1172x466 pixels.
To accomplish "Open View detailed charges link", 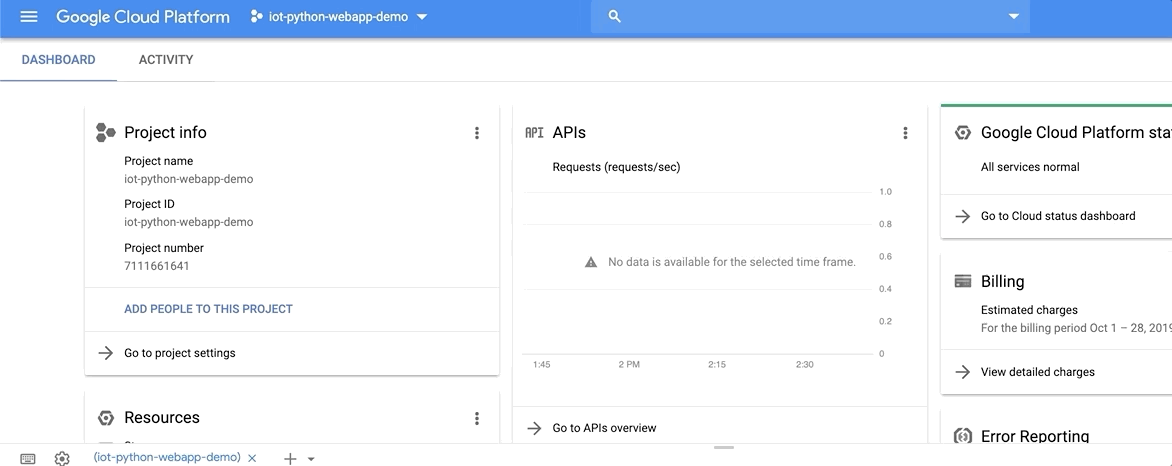I will click(1037, 372).
